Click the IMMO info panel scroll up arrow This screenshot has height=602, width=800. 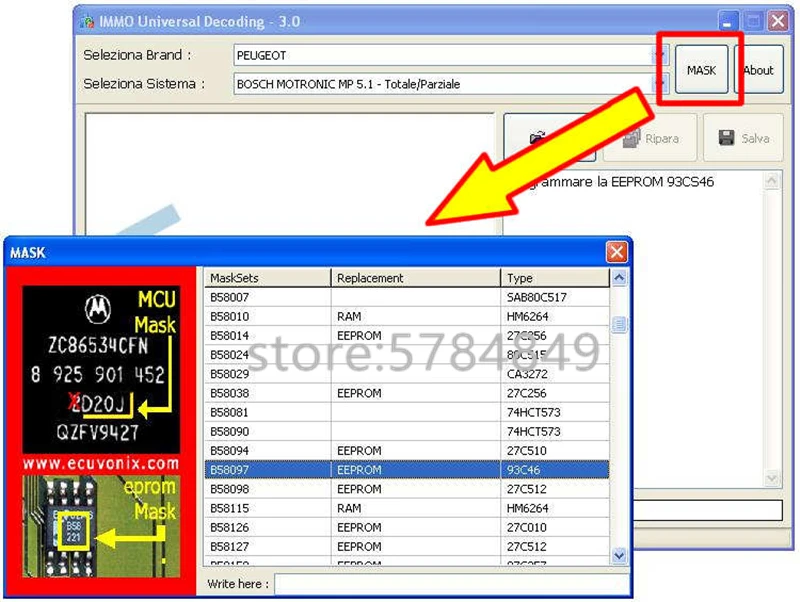pyautogui.click(x=771, y=181)
